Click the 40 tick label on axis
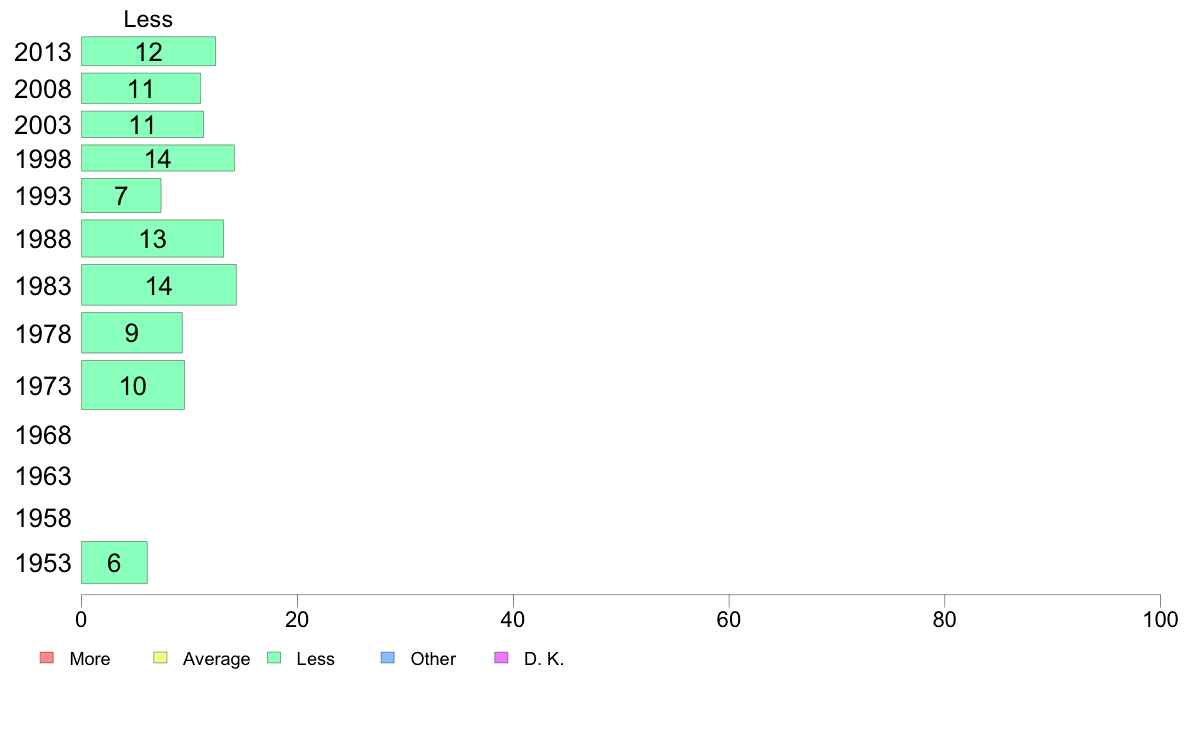1188x736 pixels. pyautogui.click(x=513, y=620)
